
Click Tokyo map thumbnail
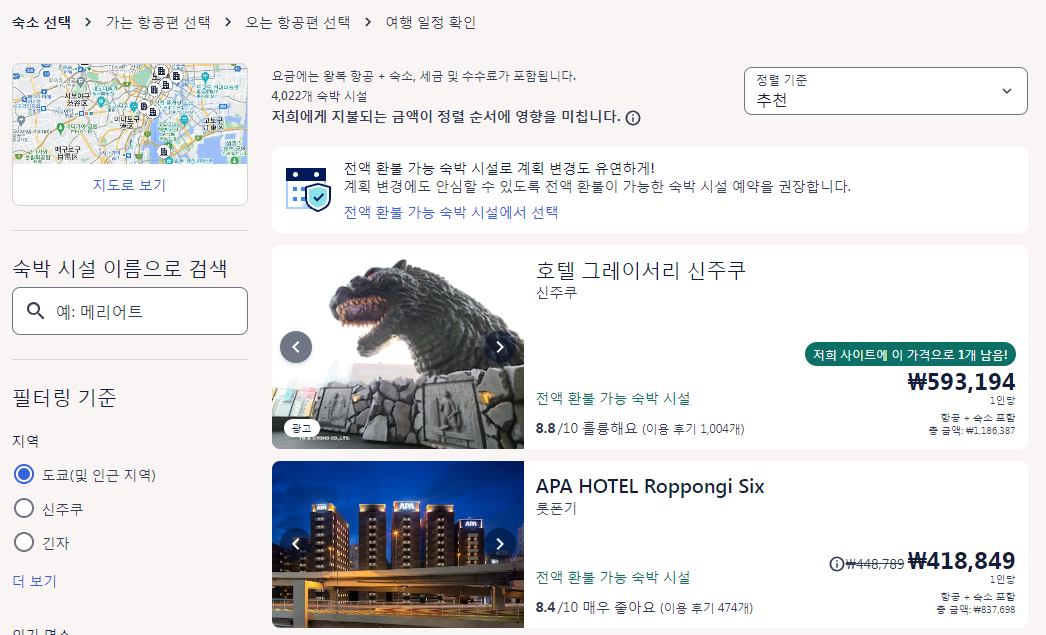point(130,114)
